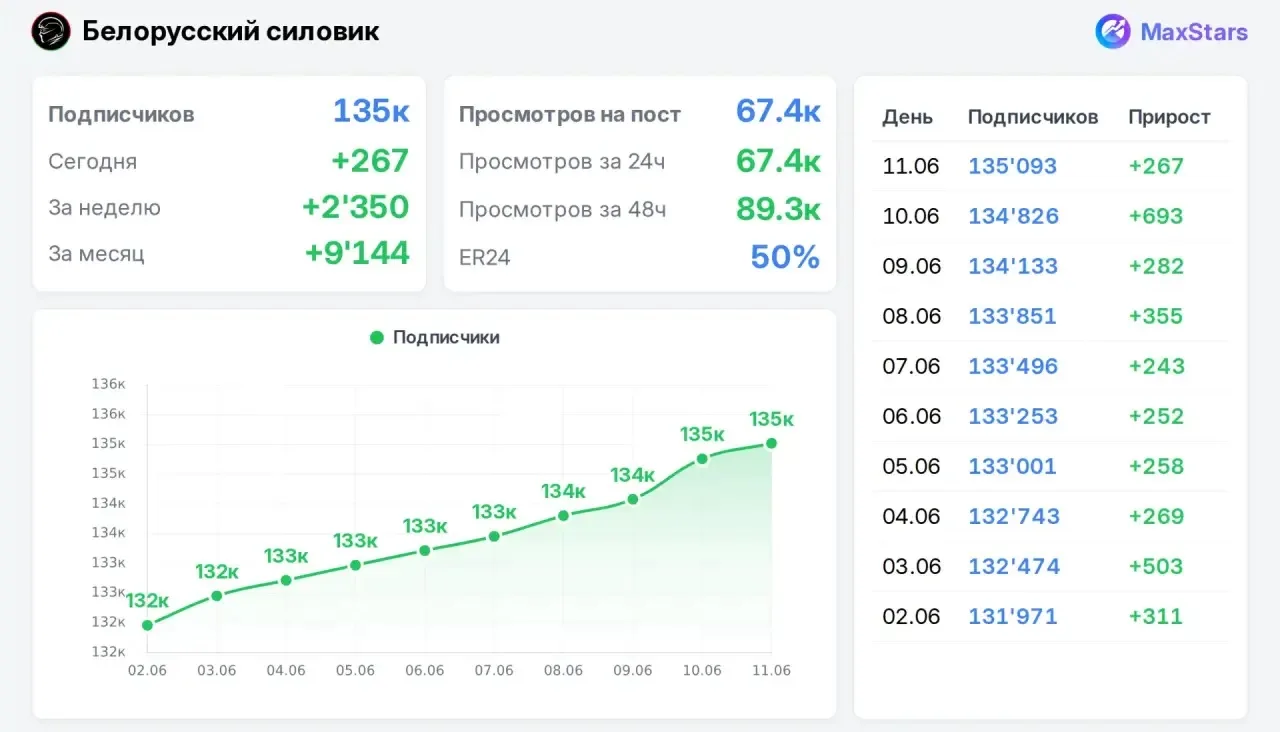Viewport: 1280px width, 732px height.
Task: Click the 05.06 date in table
Action: pos(911,466)
